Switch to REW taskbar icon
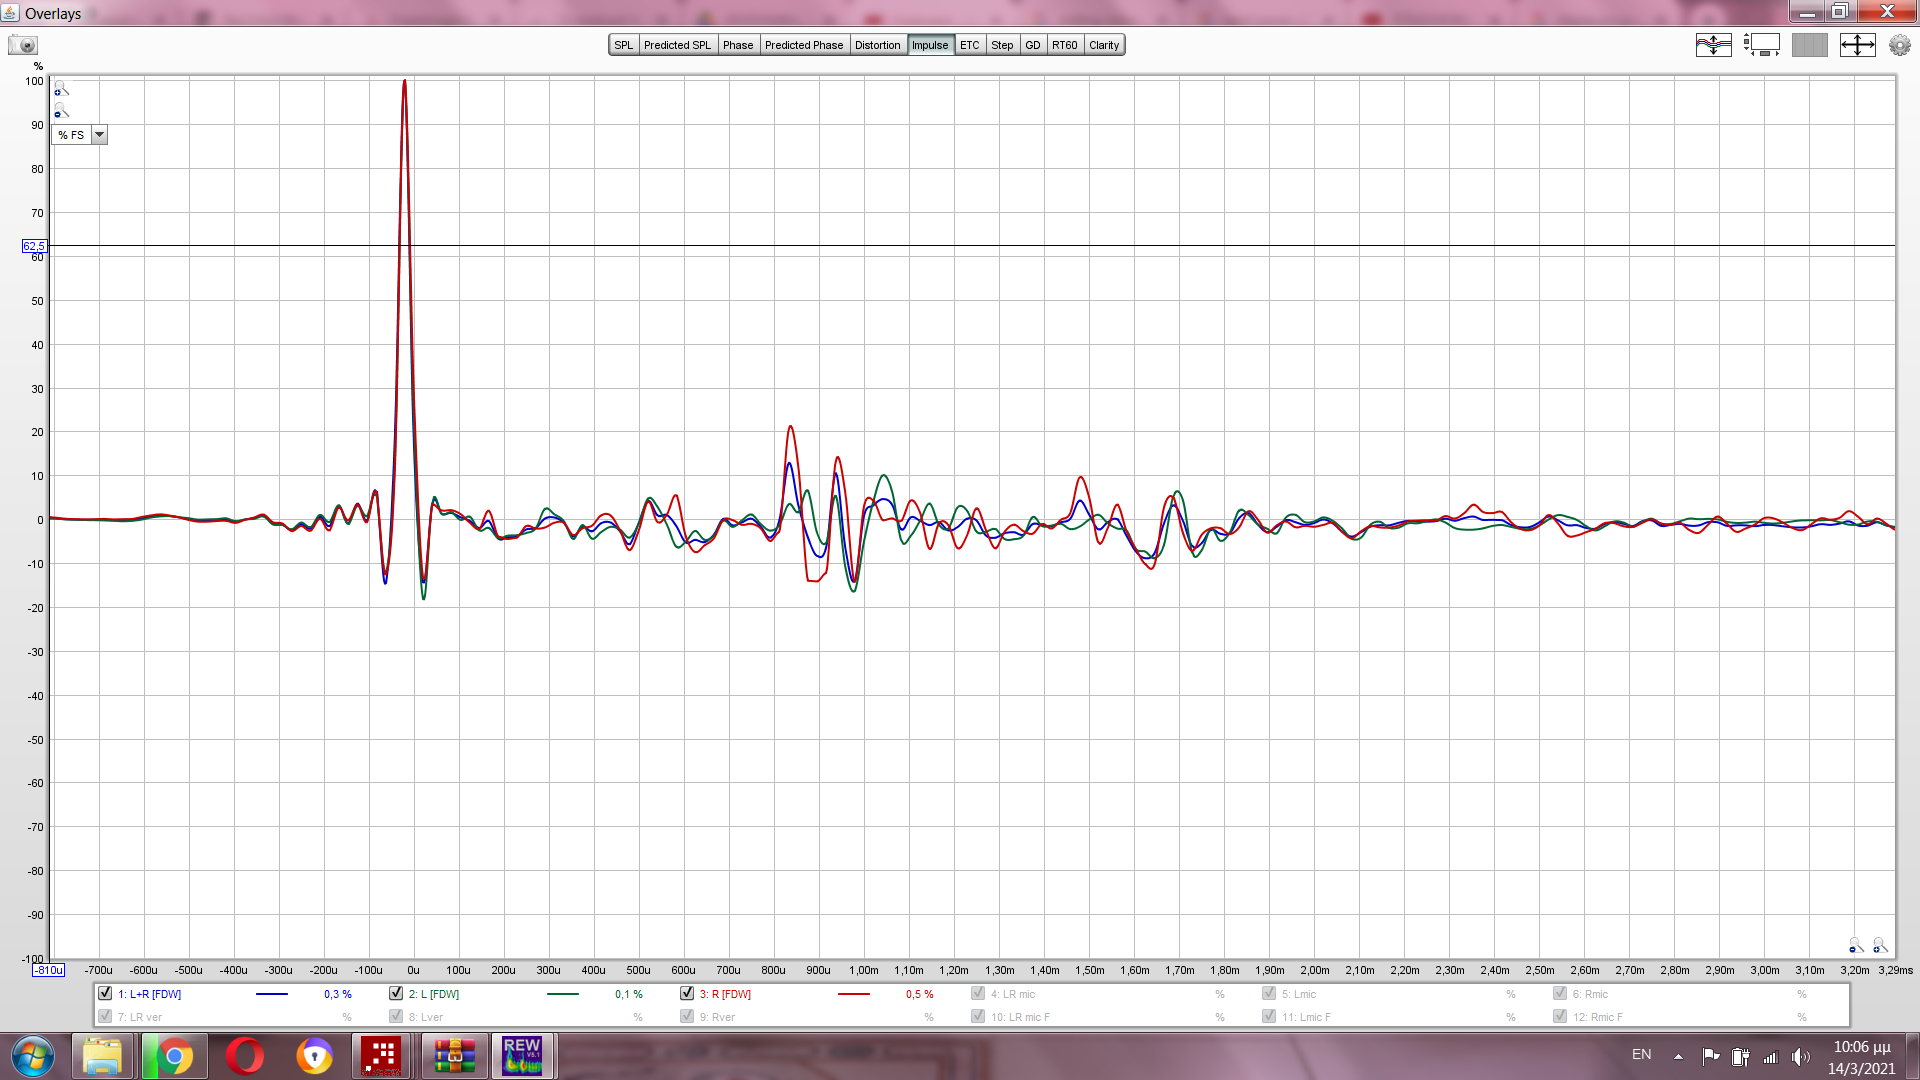Image resolution: width=1920 pixels, height=1080 pixels. (x=522, y=1056)
